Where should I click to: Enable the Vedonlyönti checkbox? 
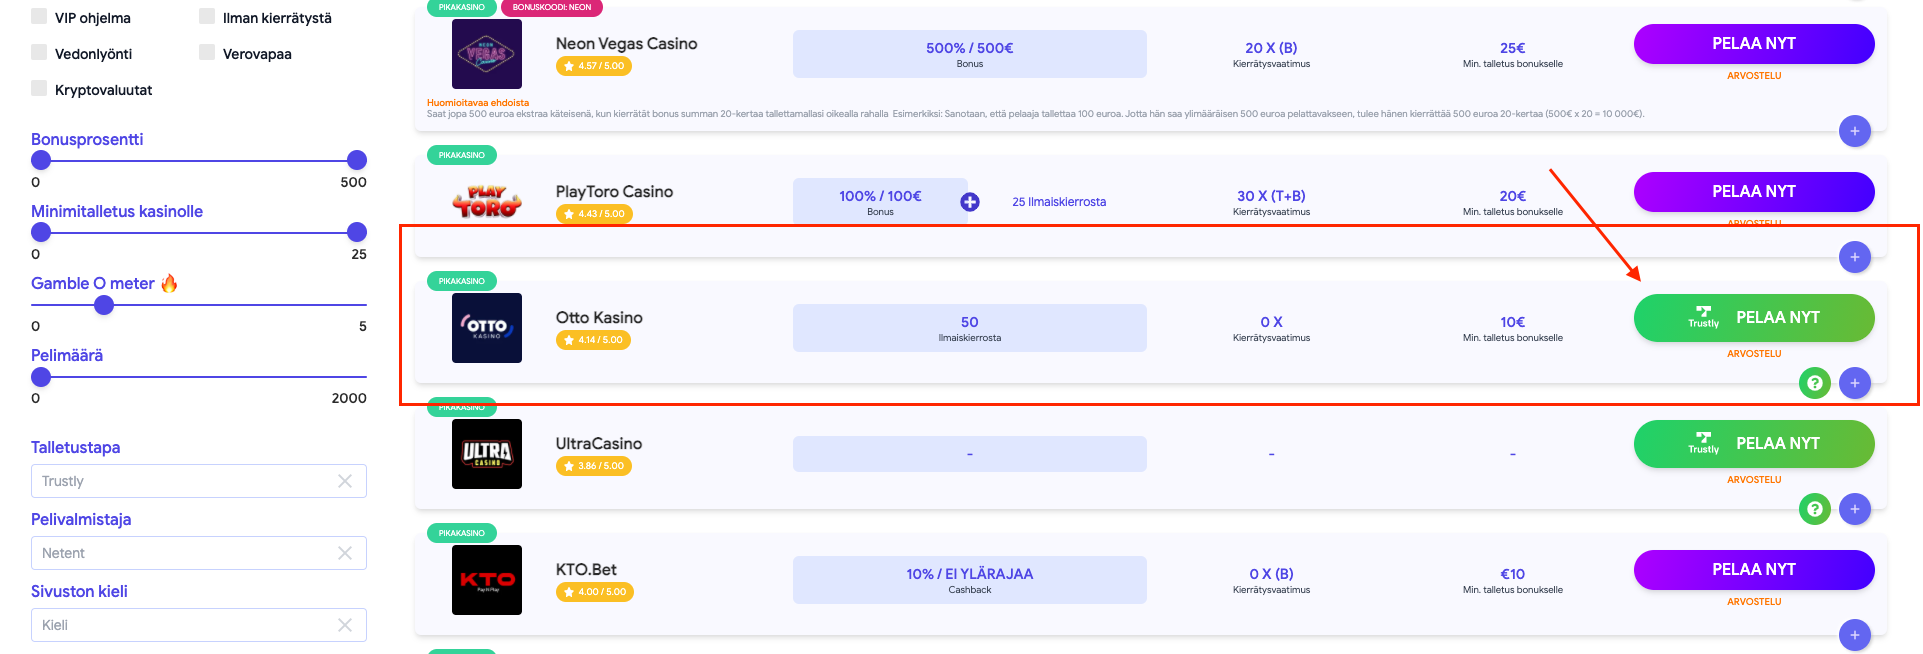click(39, 53)
